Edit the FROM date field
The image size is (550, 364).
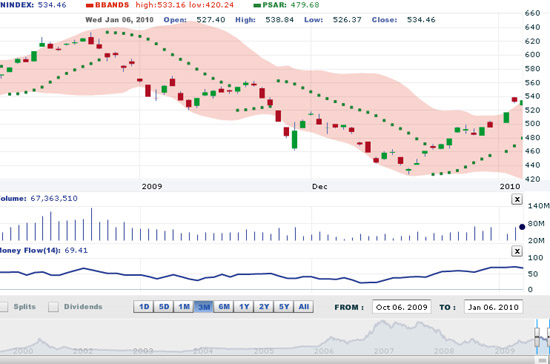[x=402, y=307]
